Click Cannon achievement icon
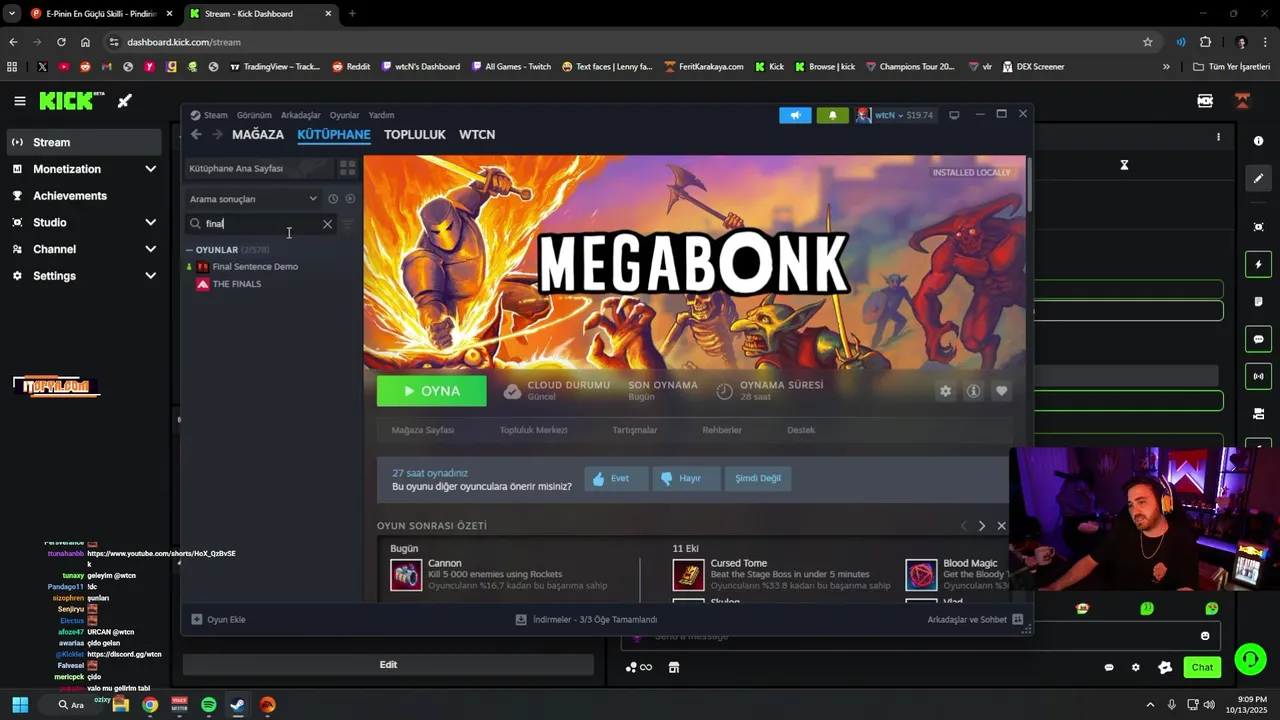 coord(406,575)
